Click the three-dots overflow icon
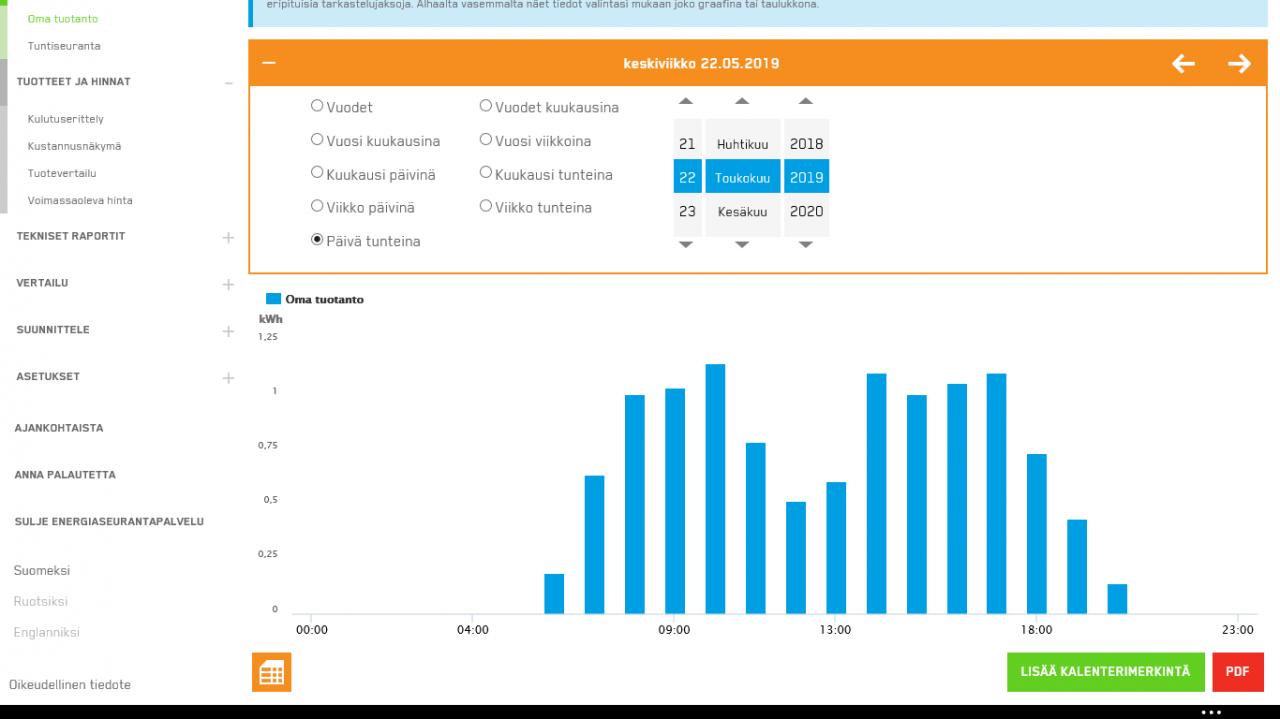 1211,712
